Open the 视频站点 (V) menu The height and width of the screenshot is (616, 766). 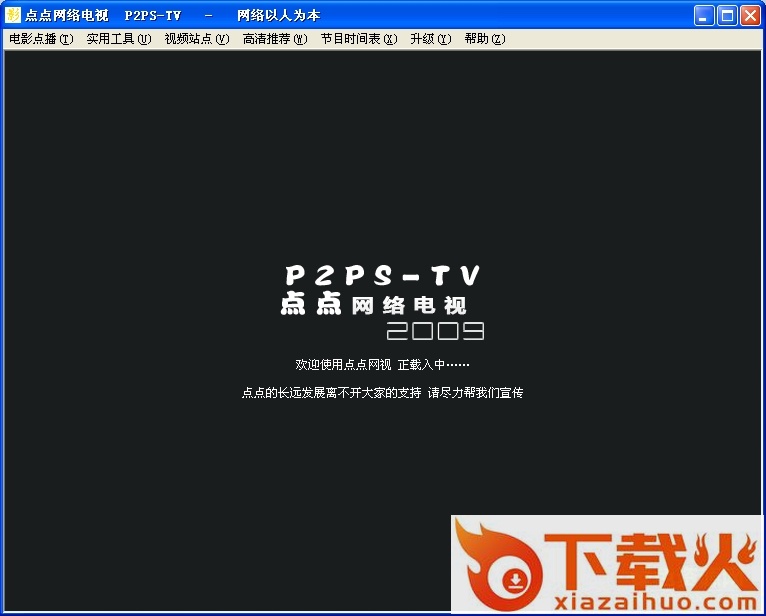(197, 39)
